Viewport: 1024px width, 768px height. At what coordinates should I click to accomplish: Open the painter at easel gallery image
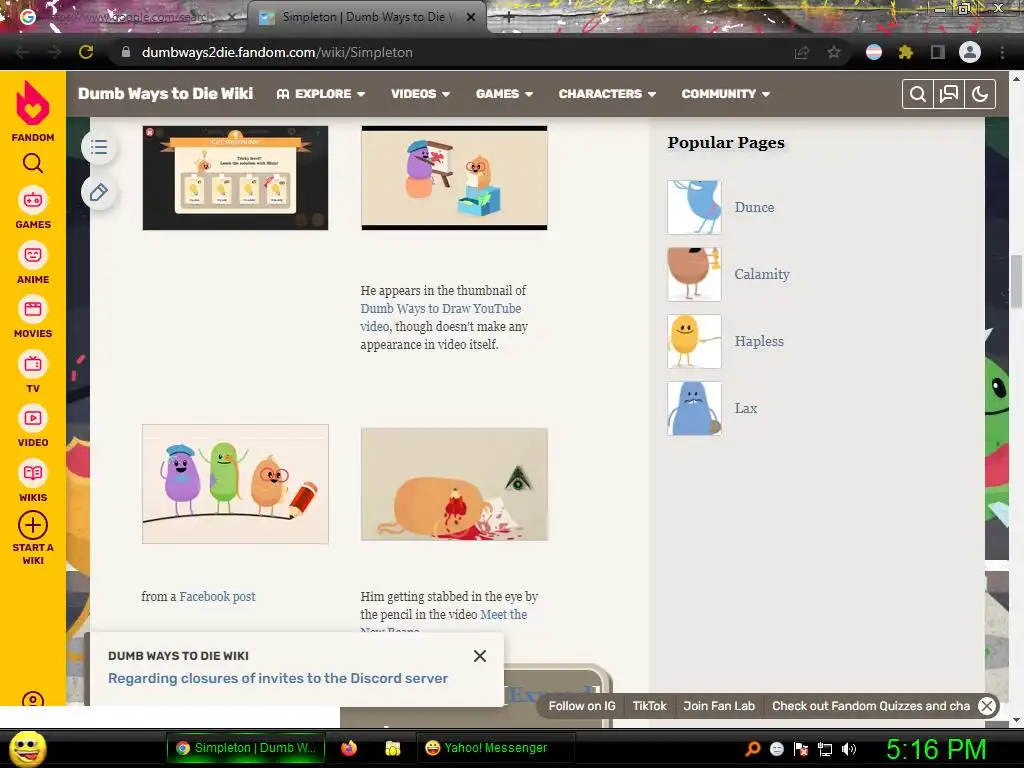tap(455, 178)
